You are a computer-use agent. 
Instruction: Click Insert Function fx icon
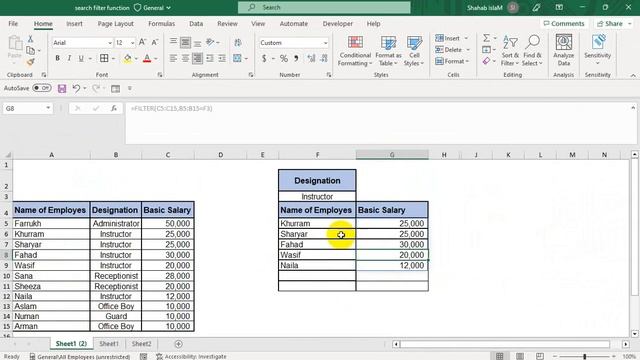114,108
